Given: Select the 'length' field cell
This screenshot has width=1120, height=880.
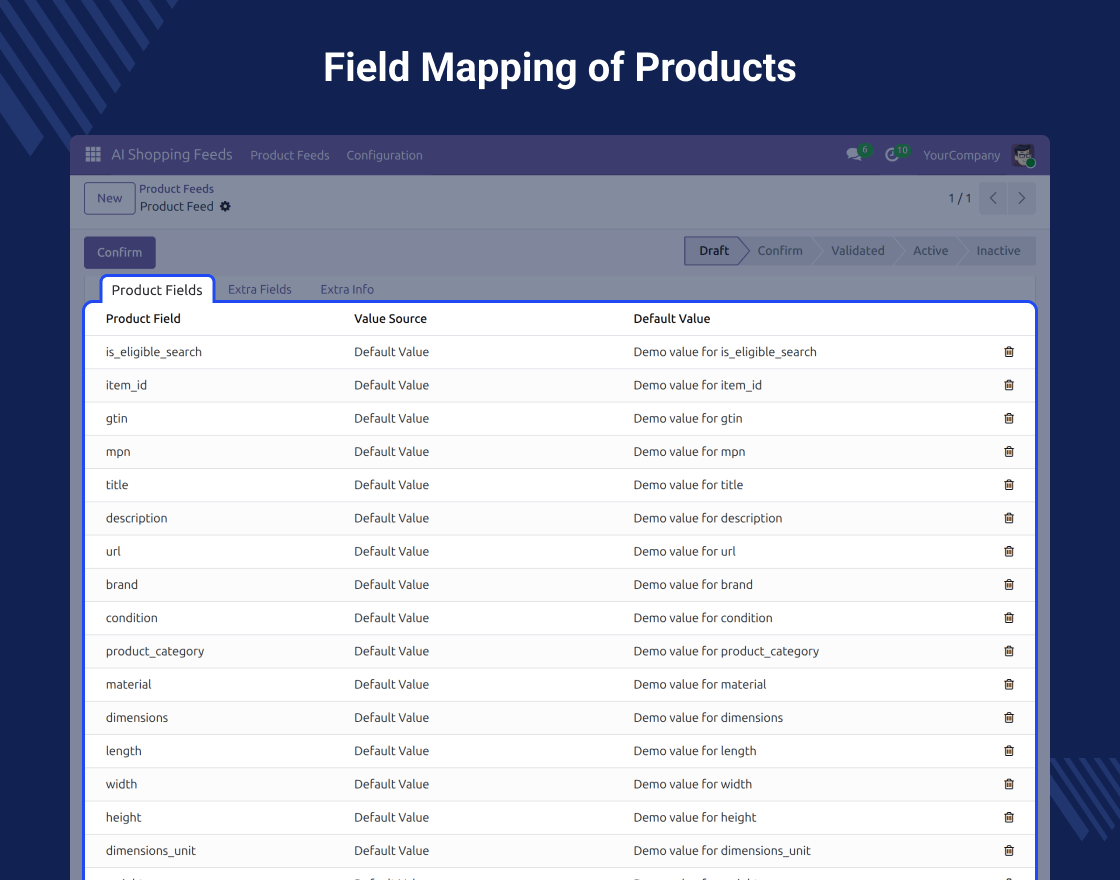Looking at the screenshot, I should 124,750.
